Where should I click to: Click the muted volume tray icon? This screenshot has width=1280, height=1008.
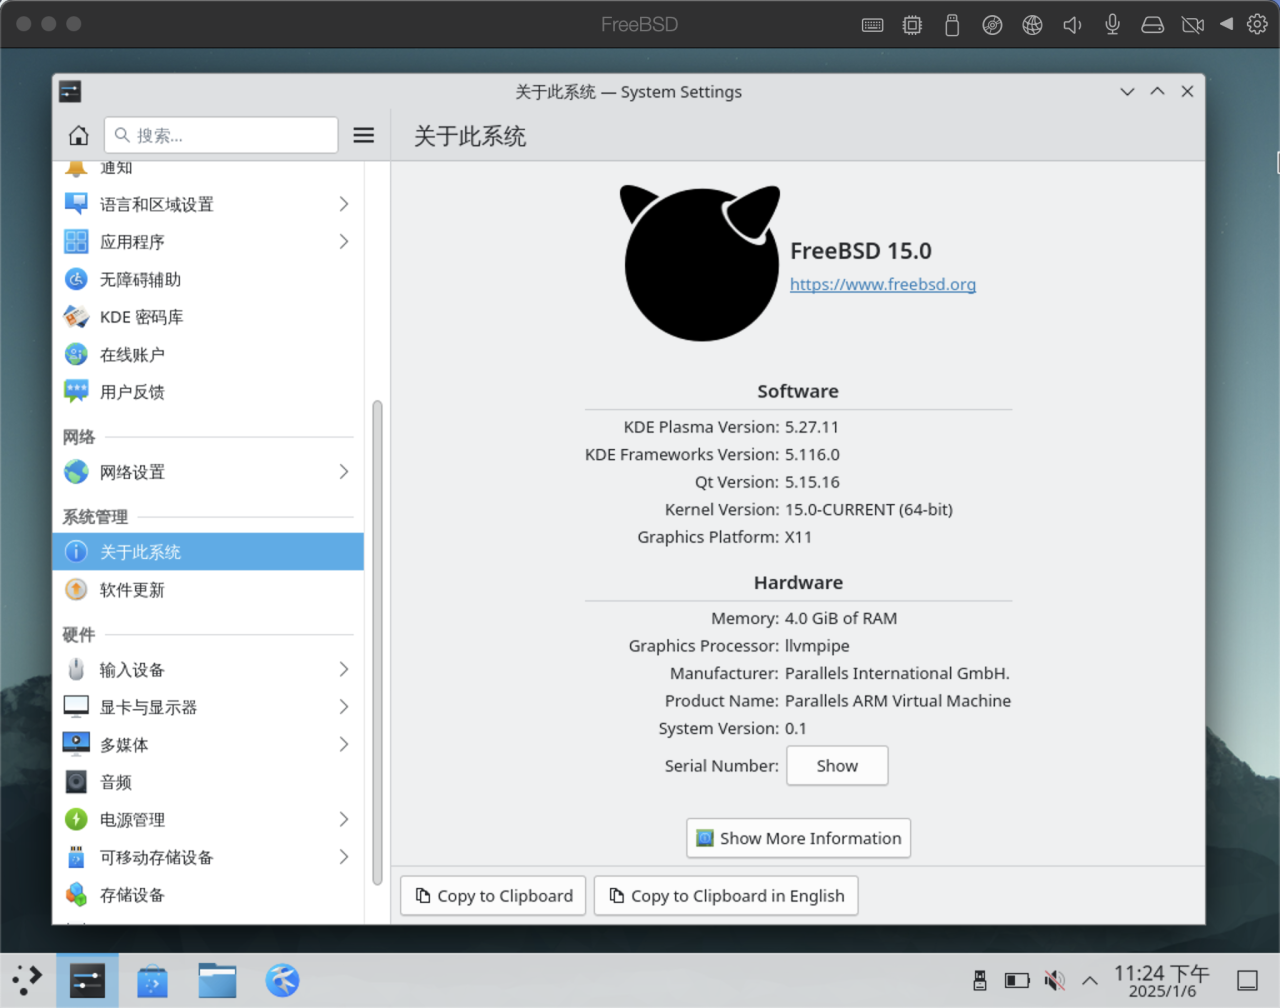1054,981
